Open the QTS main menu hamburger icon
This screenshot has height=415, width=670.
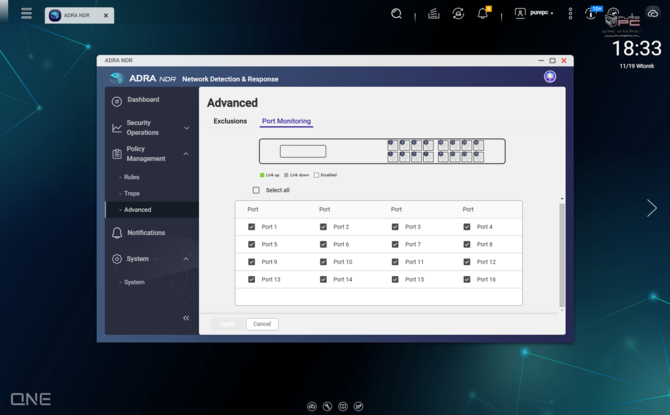point(26,14)
